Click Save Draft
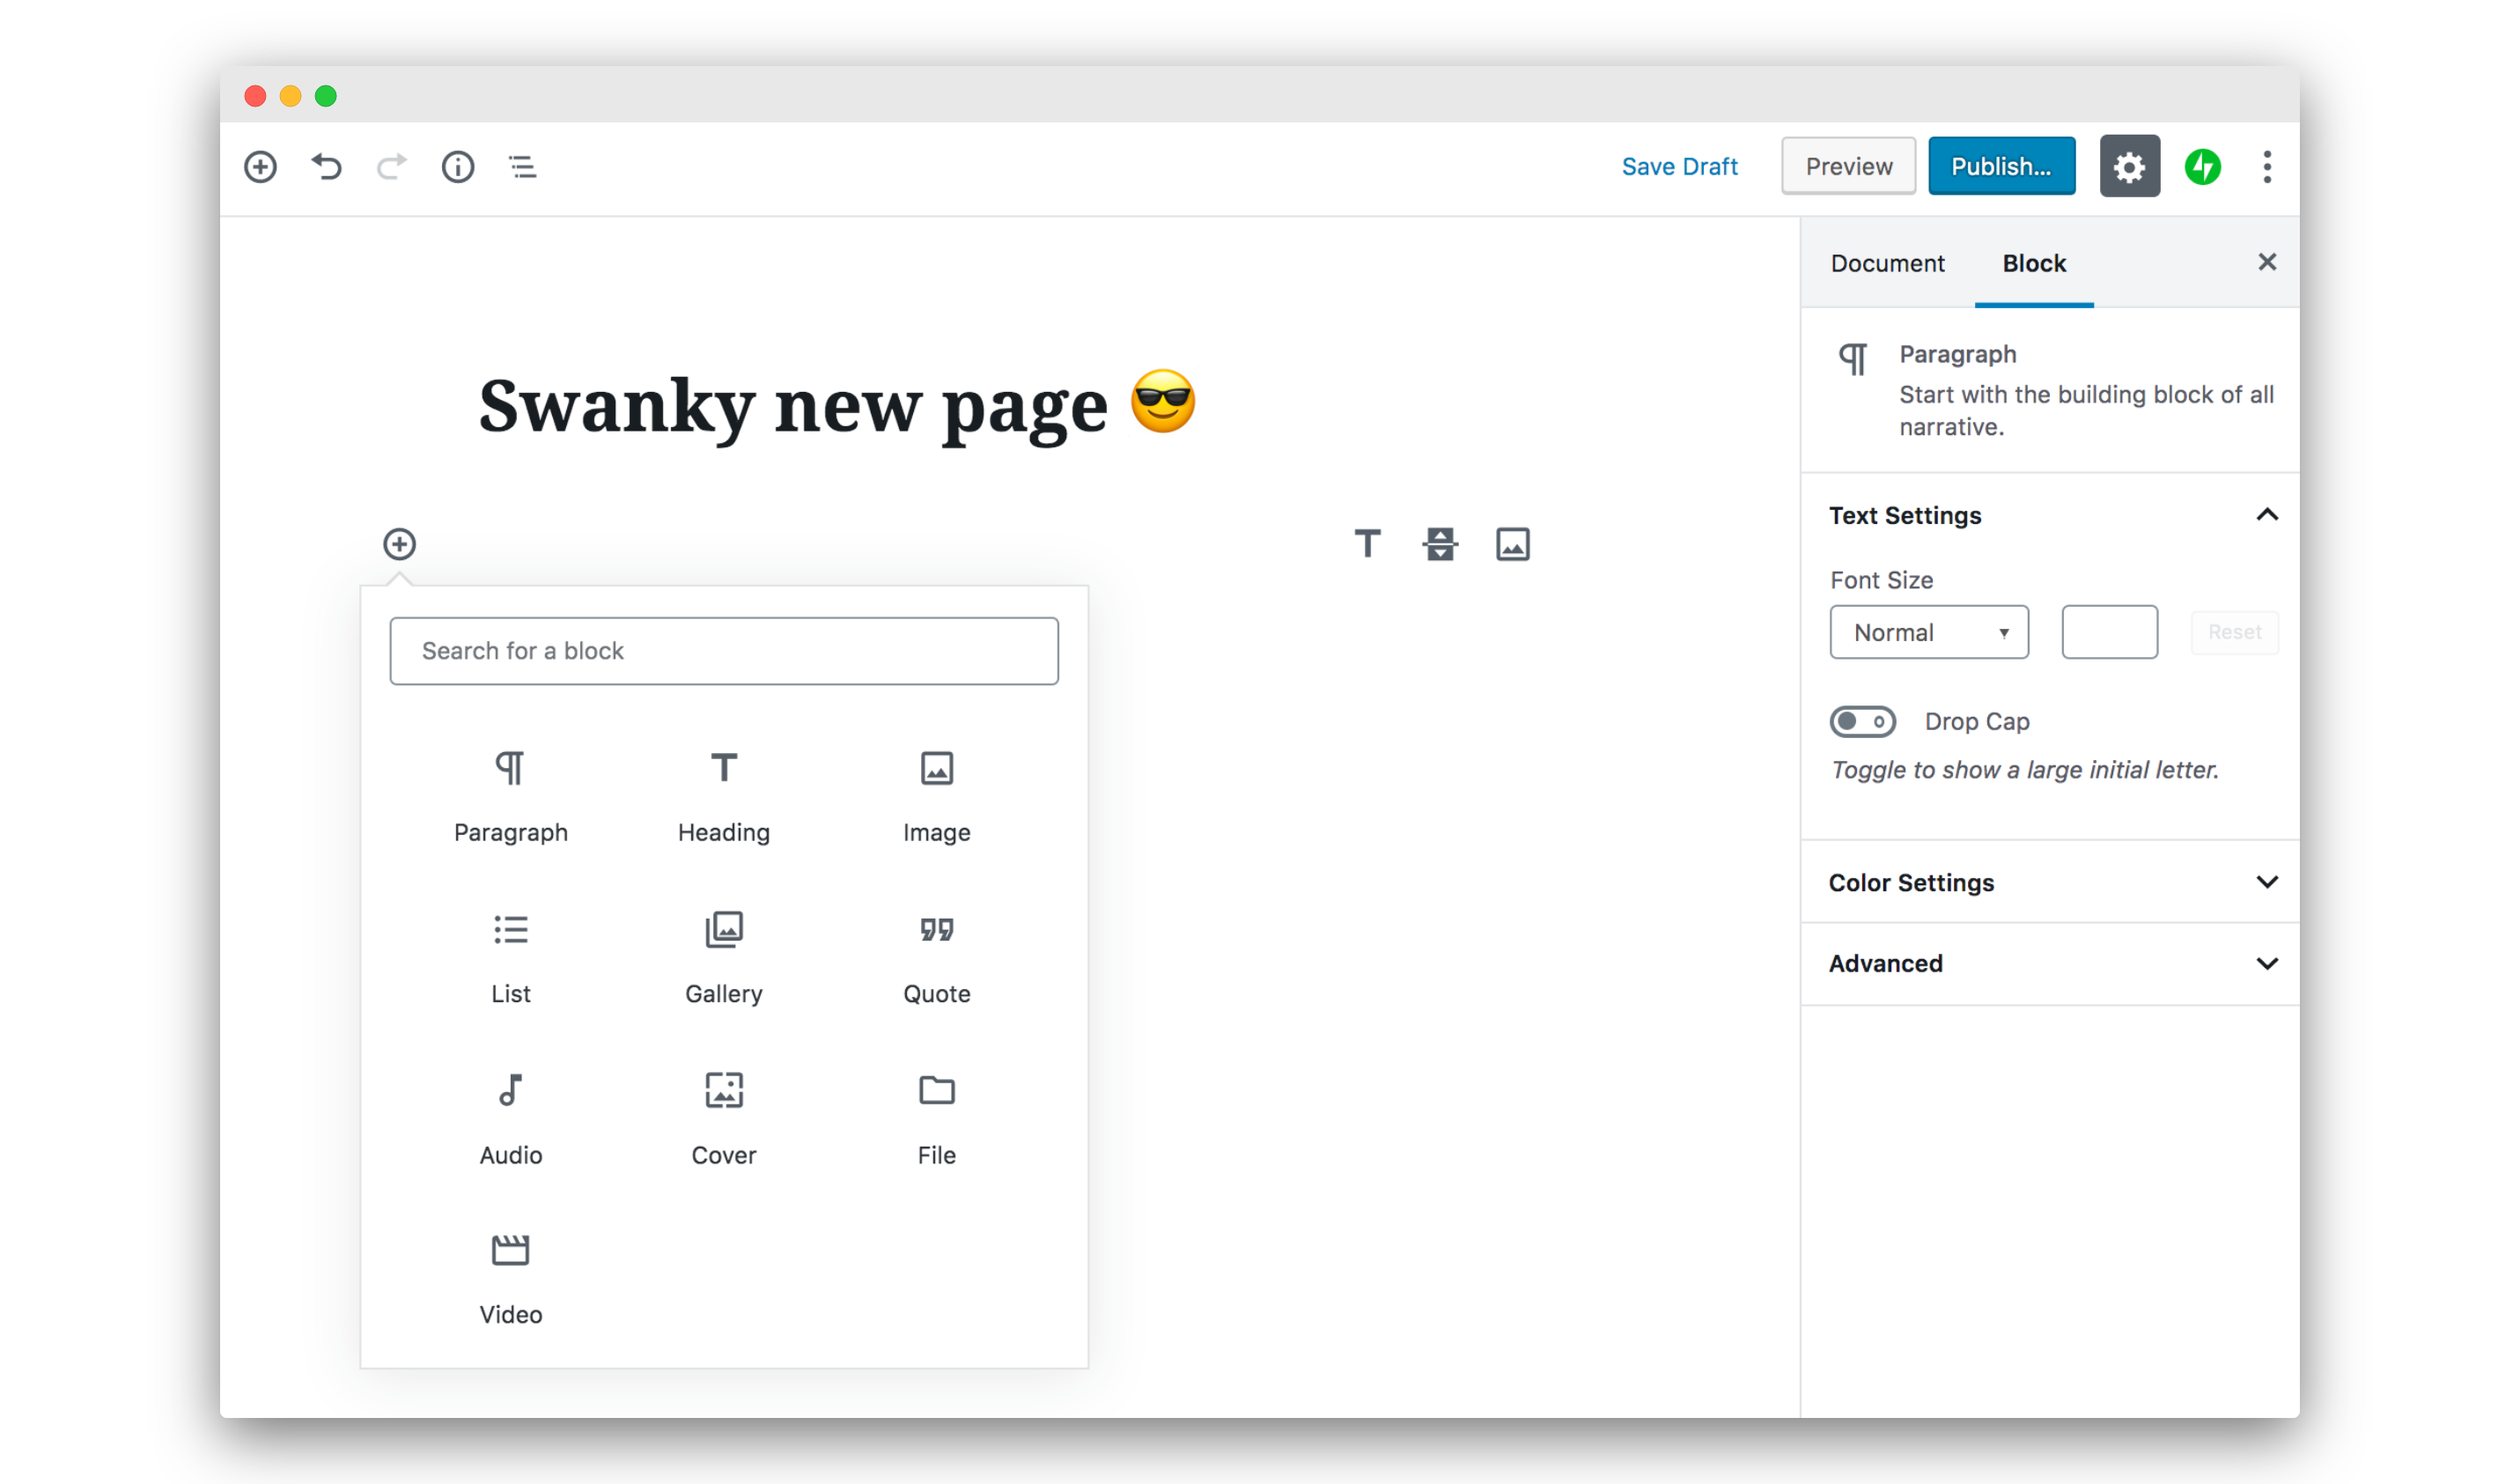Screen dimensions: 2520x1484 pyautogui.click(x=1679, y=166)
